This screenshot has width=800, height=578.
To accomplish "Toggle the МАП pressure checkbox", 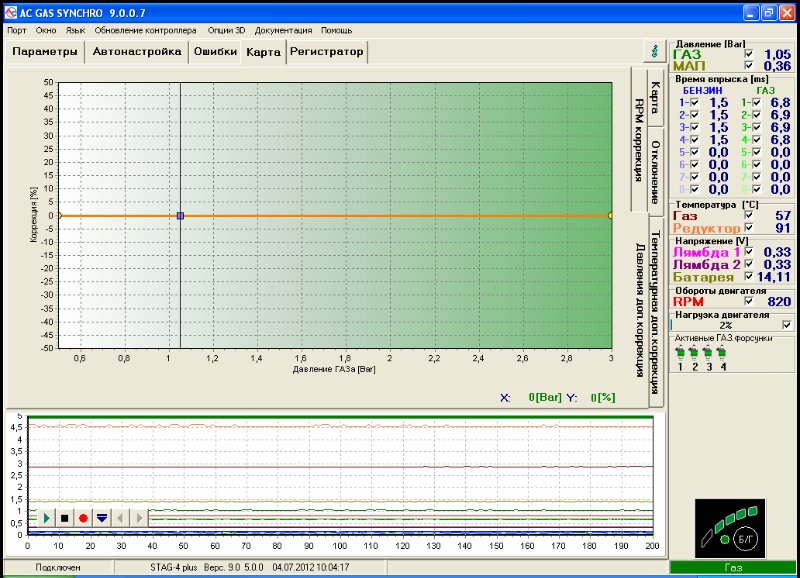I will coord(750,66).
